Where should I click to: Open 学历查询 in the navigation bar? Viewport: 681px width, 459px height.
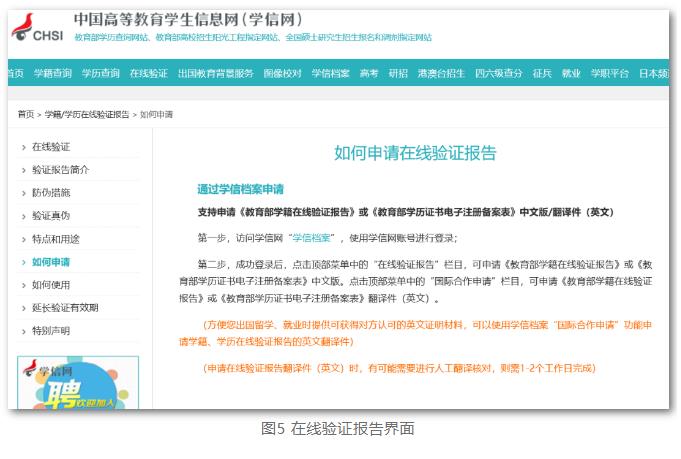coord(100,73)
